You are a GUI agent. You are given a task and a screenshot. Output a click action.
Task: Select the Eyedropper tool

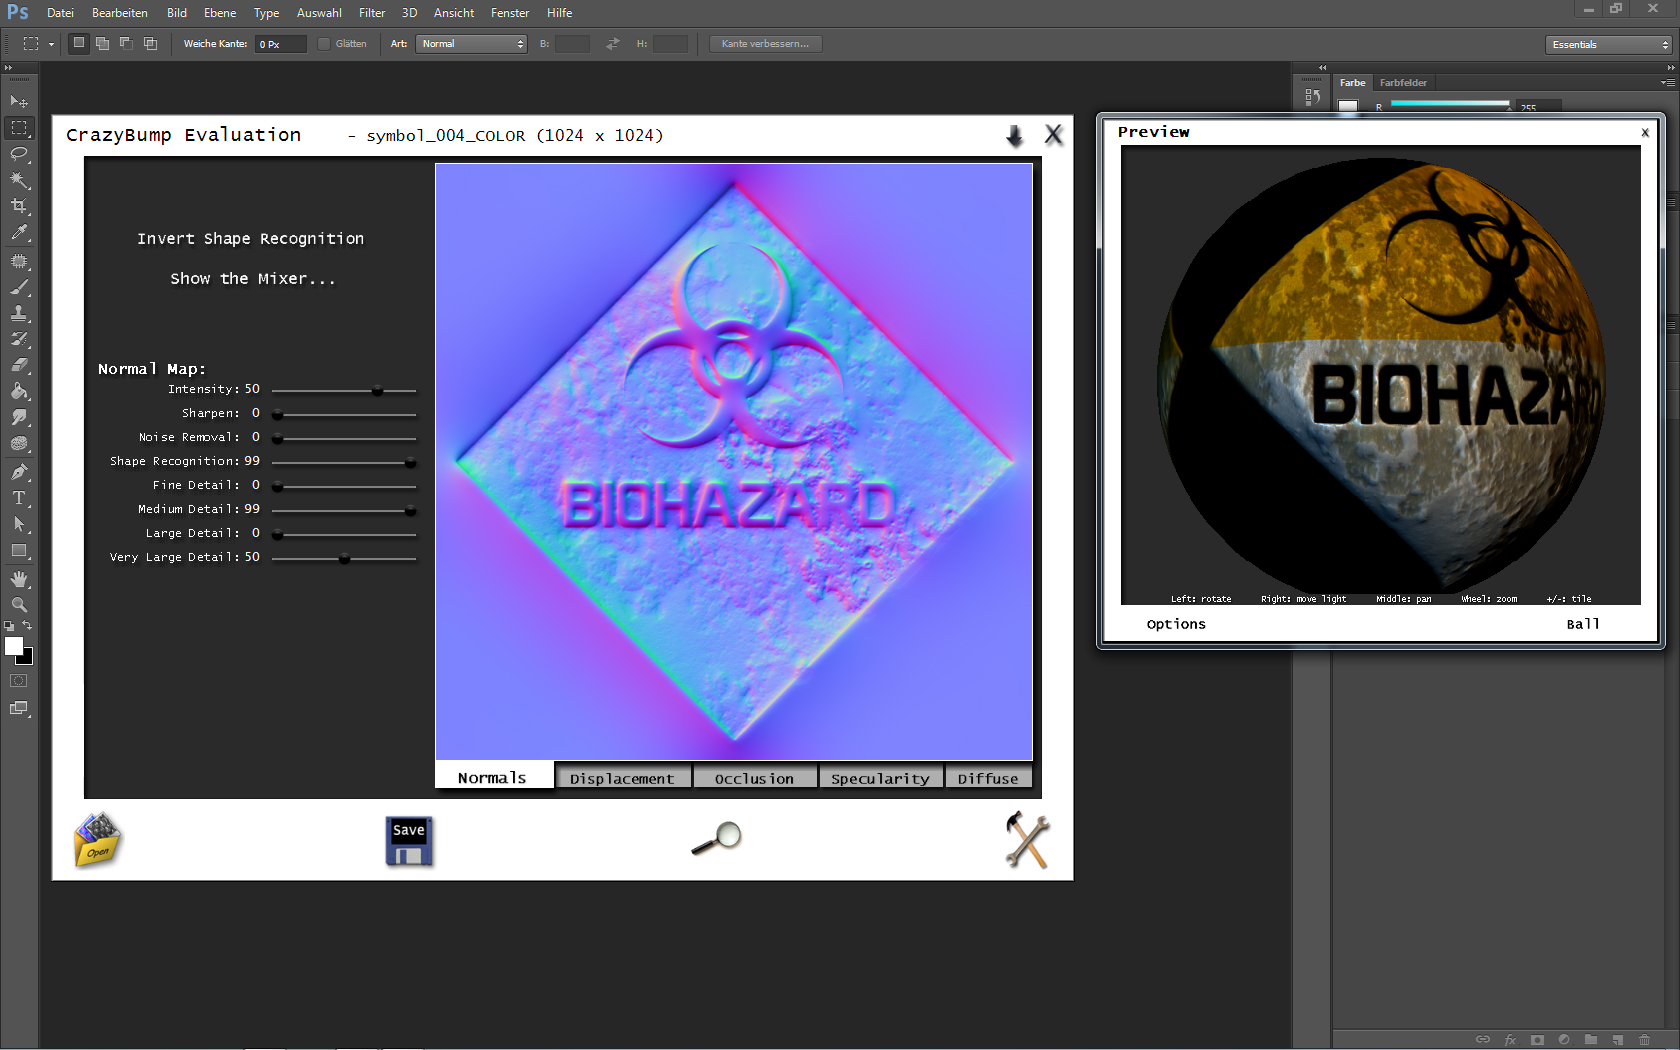tap(19, 232)
